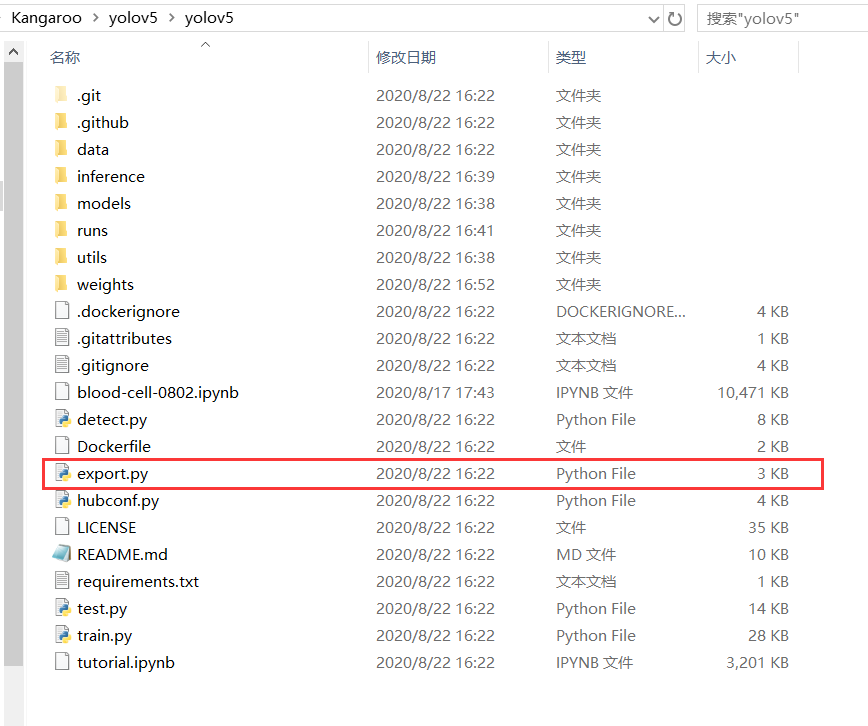Click the README.md file icon
The width and height of the screenshot is (868, 726).
tap(62, 554)
